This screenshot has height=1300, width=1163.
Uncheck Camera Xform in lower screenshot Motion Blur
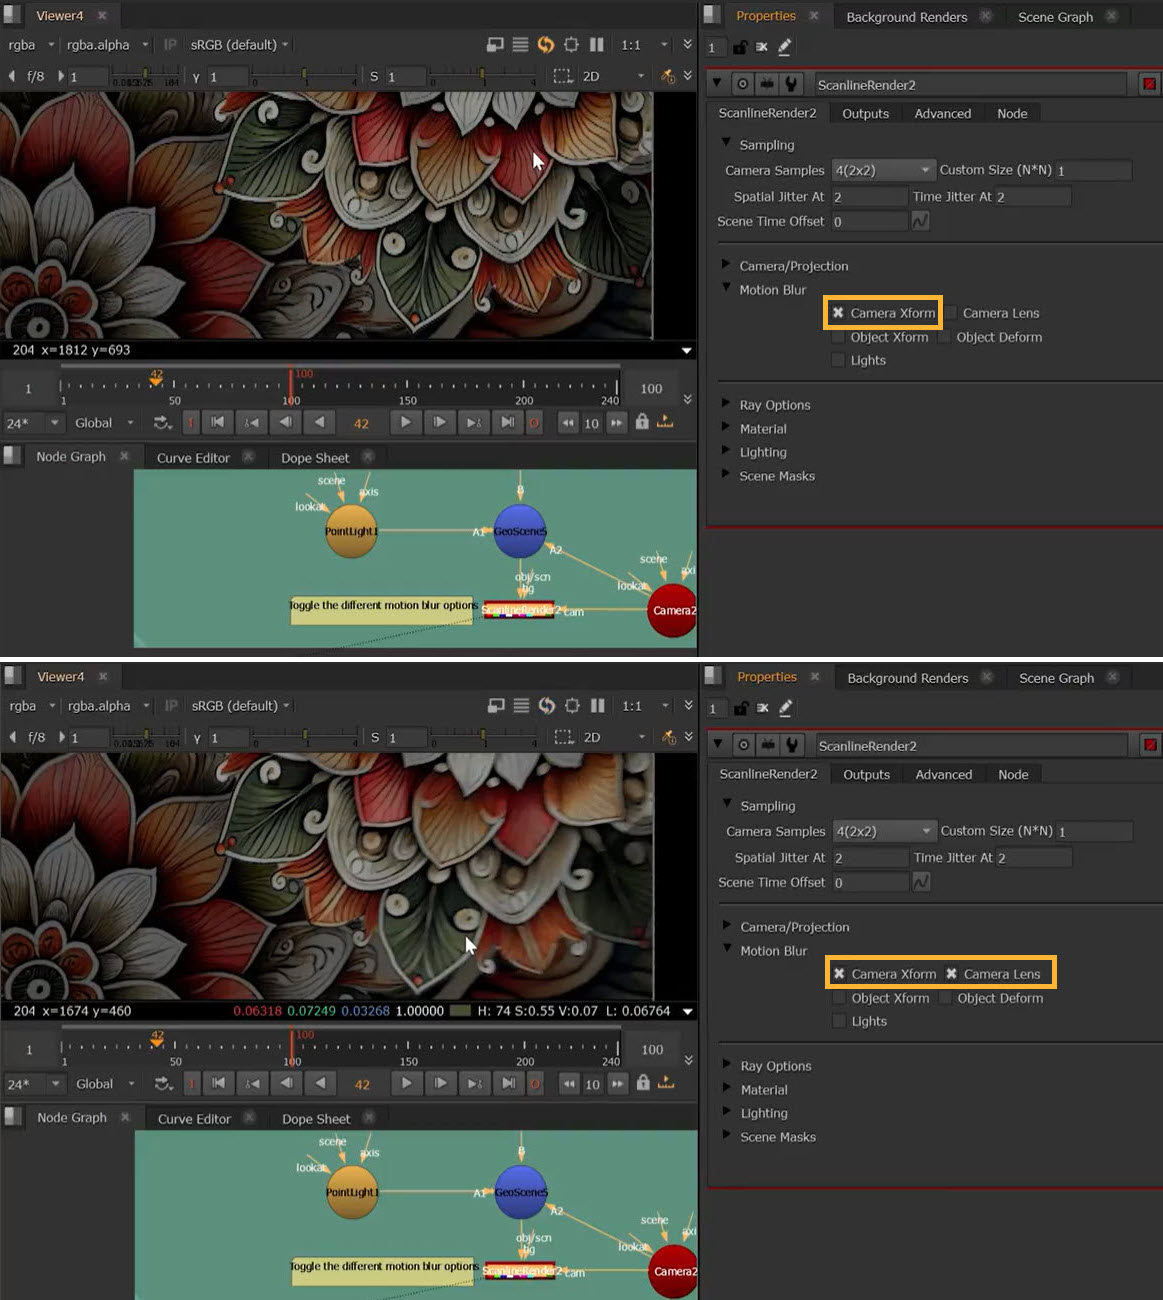839,974
